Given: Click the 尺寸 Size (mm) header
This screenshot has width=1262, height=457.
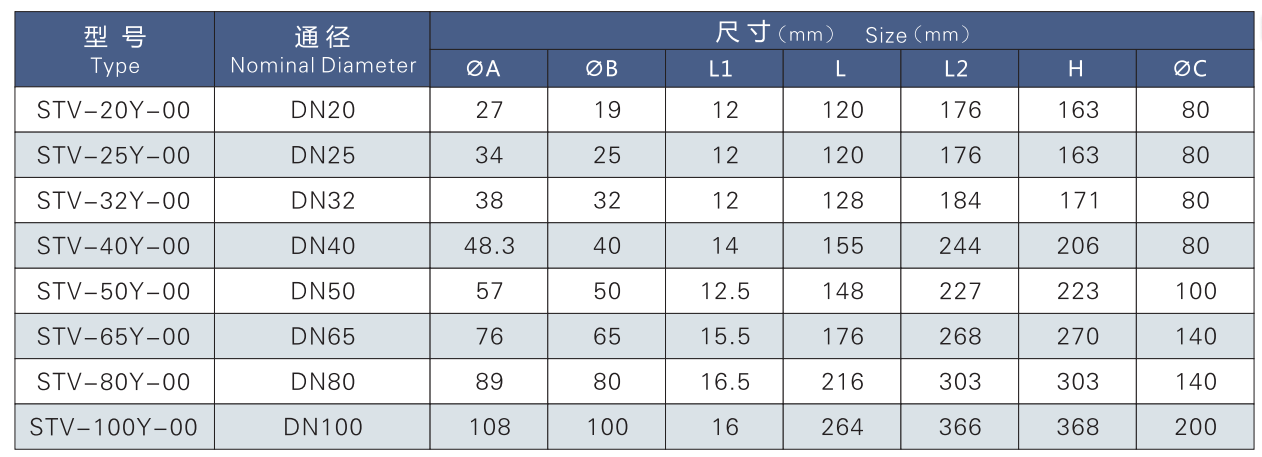Looking at the screenshot, I should click(842, 32).
